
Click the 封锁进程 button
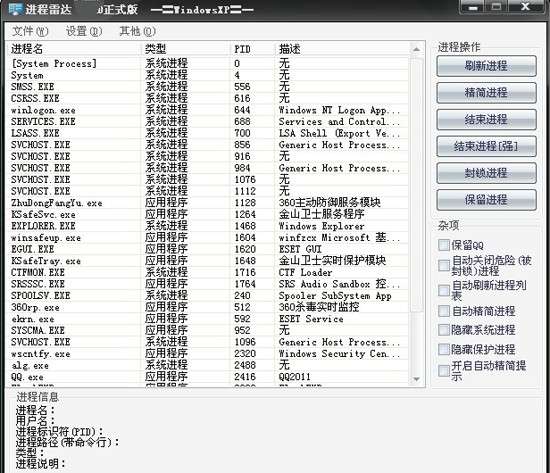pos(486,173)
